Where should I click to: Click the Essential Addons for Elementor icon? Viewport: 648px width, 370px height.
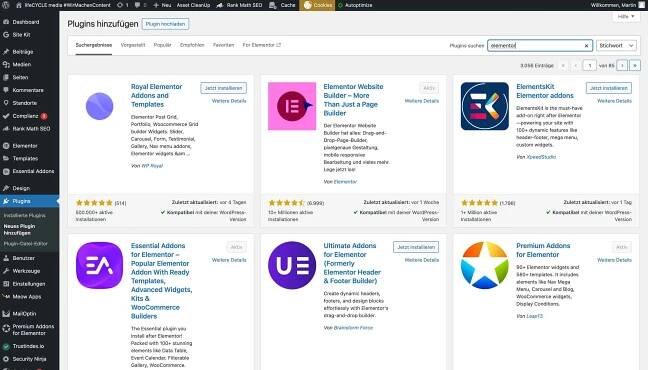100,265
